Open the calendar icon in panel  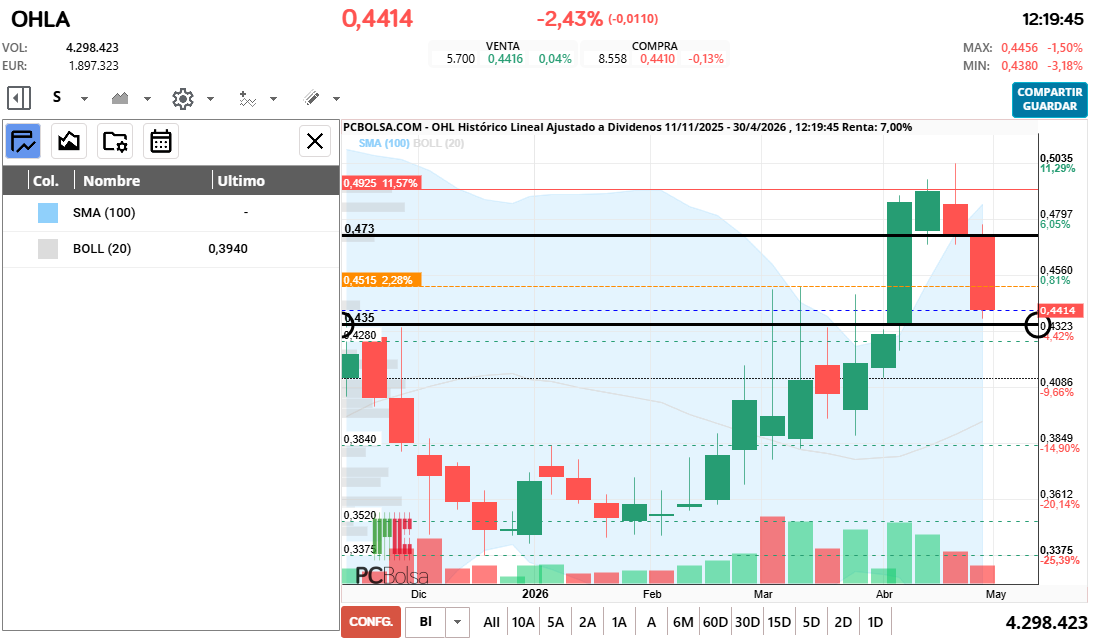[161, 141]
